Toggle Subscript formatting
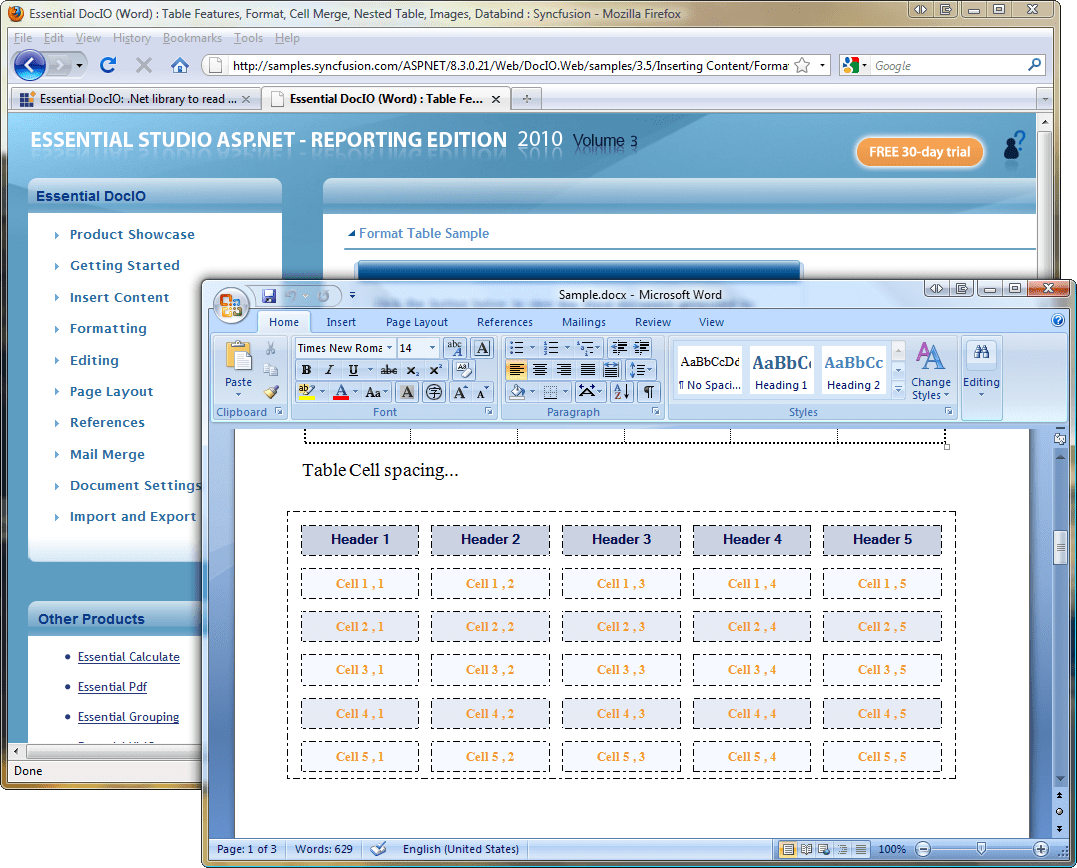The image size is (1077, 868). pos(412,370)
